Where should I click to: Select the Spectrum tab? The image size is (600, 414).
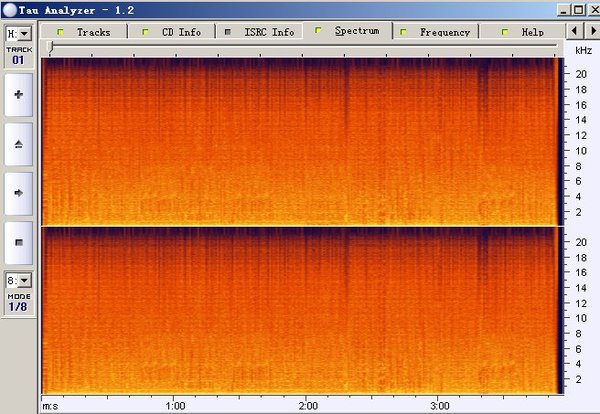348,31
